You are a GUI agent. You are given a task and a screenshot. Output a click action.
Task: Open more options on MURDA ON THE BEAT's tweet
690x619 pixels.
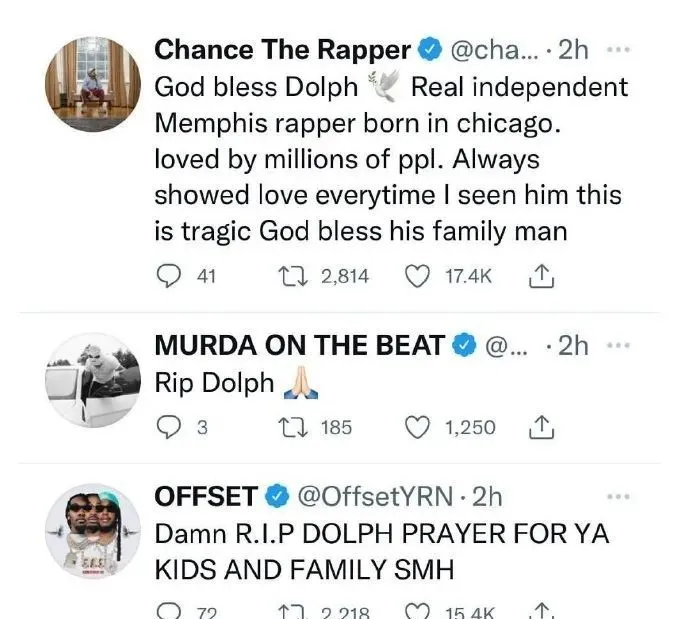point(620,346)
